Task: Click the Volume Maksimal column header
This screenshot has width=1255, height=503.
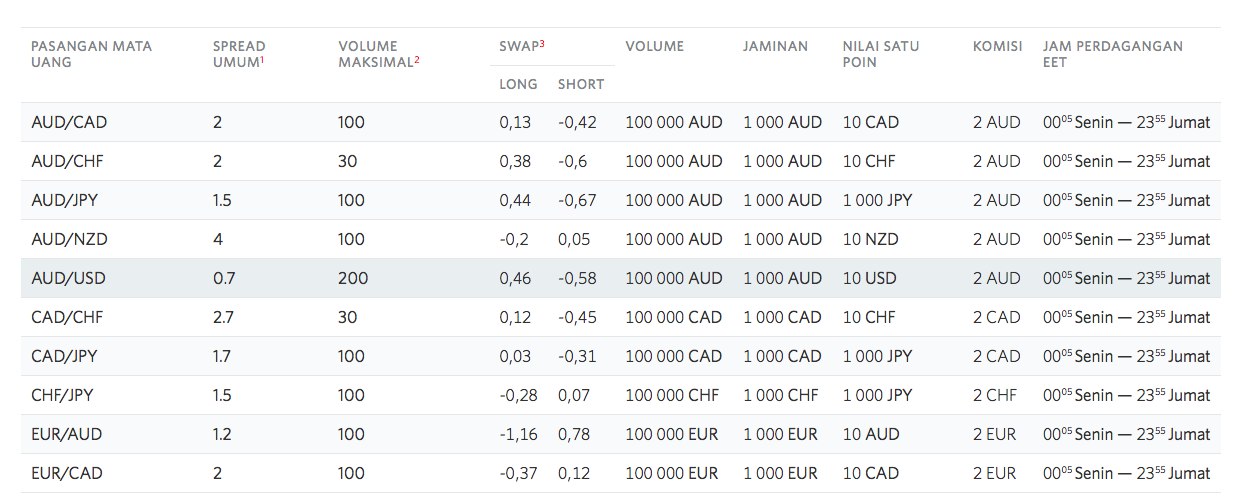Action: tap(379, 54)
